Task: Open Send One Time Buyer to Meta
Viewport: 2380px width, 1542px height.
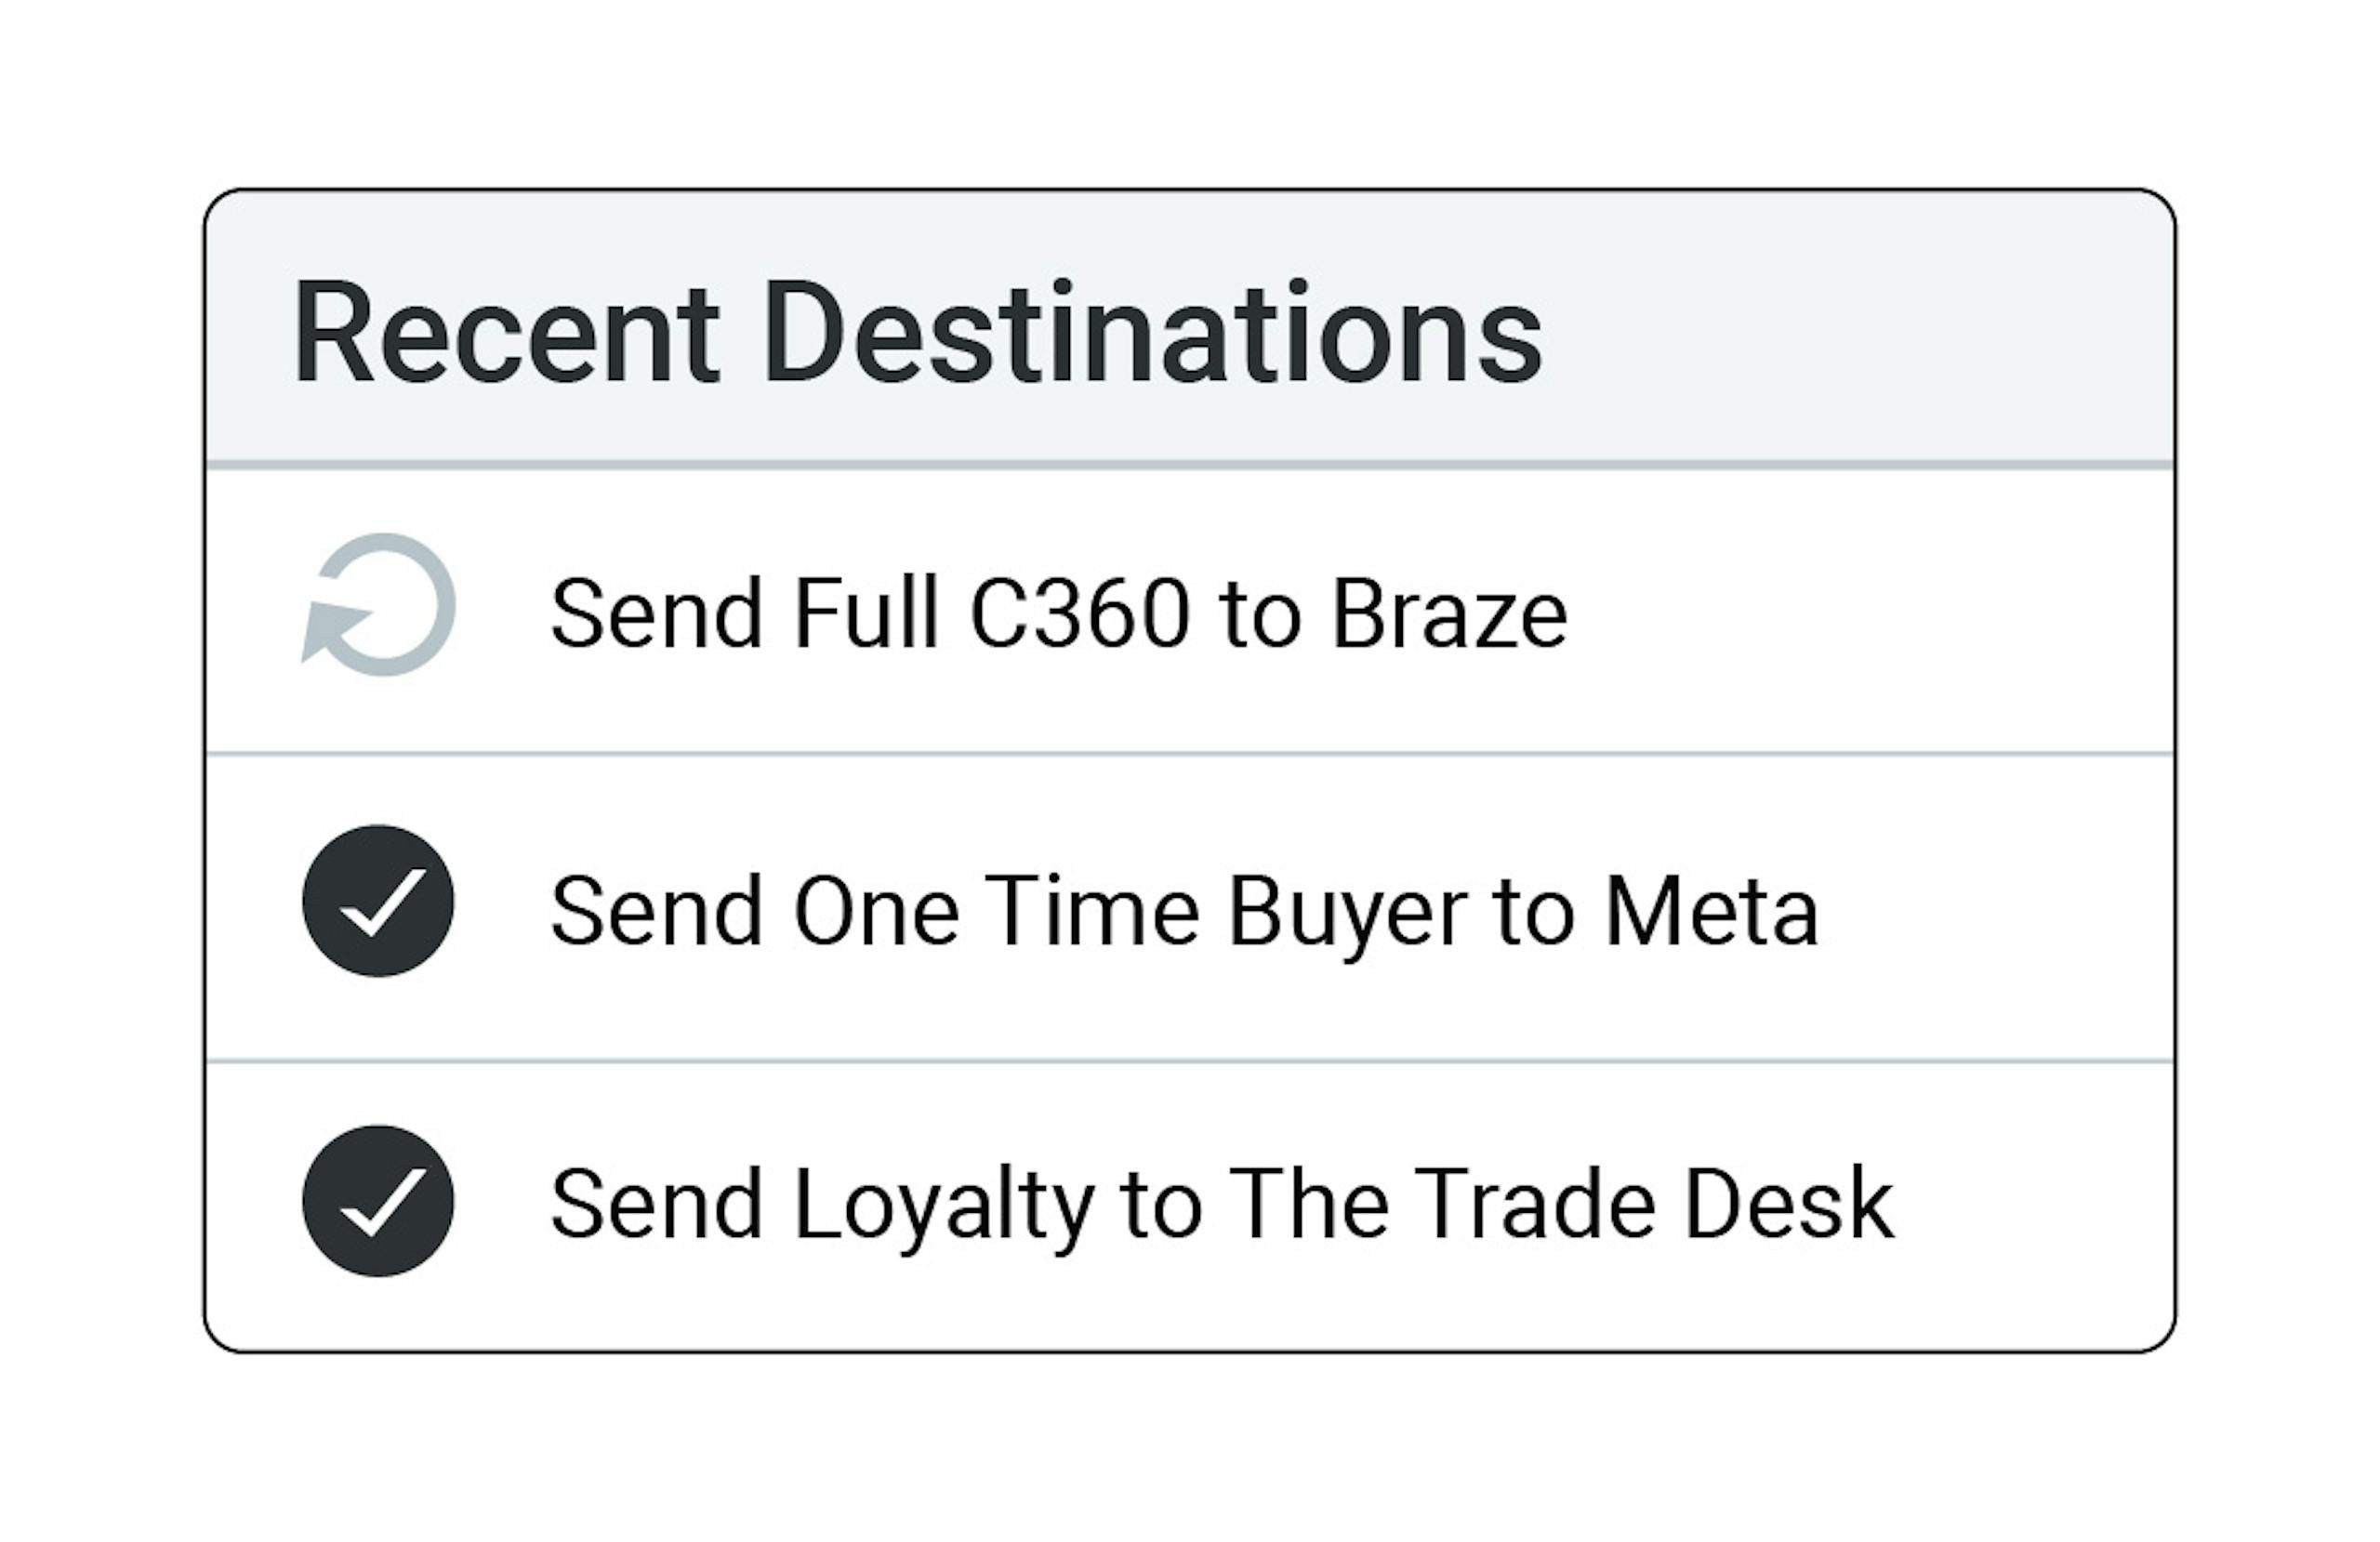Action: click(x=1184, y=911)
